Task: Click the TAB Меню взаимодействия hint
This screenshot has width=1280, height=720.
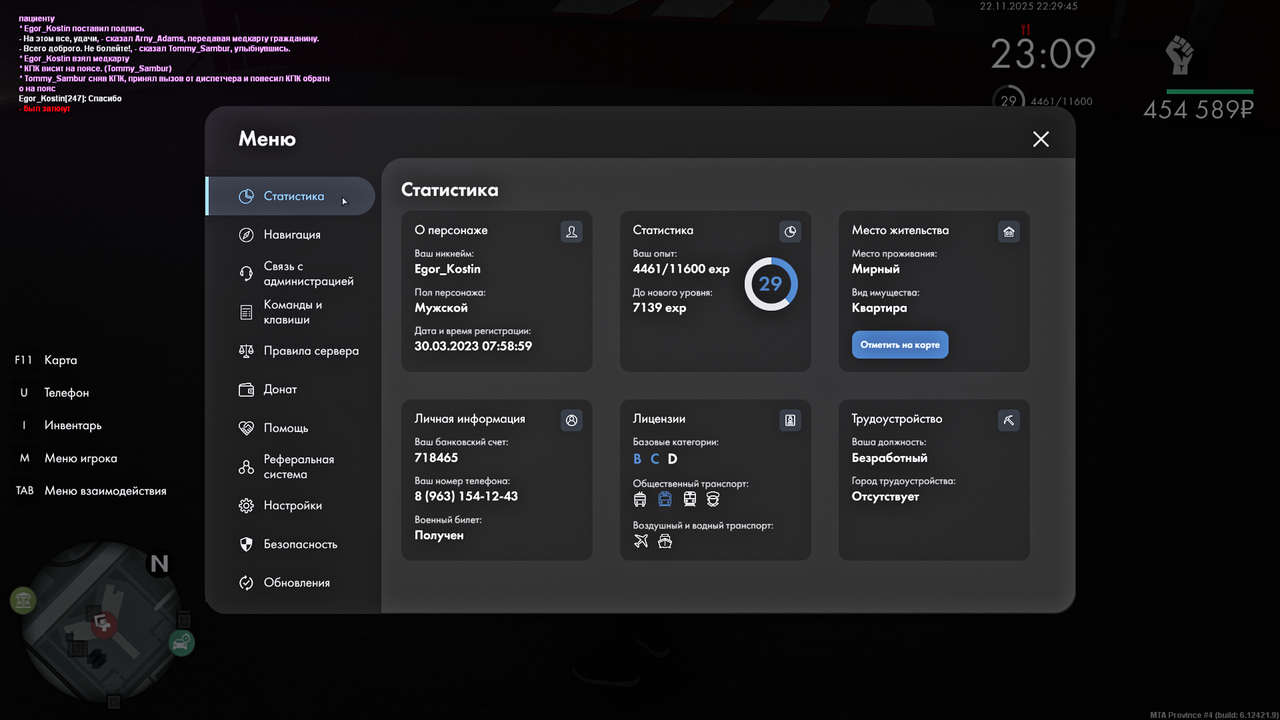Action: click(x=91, y=491)
